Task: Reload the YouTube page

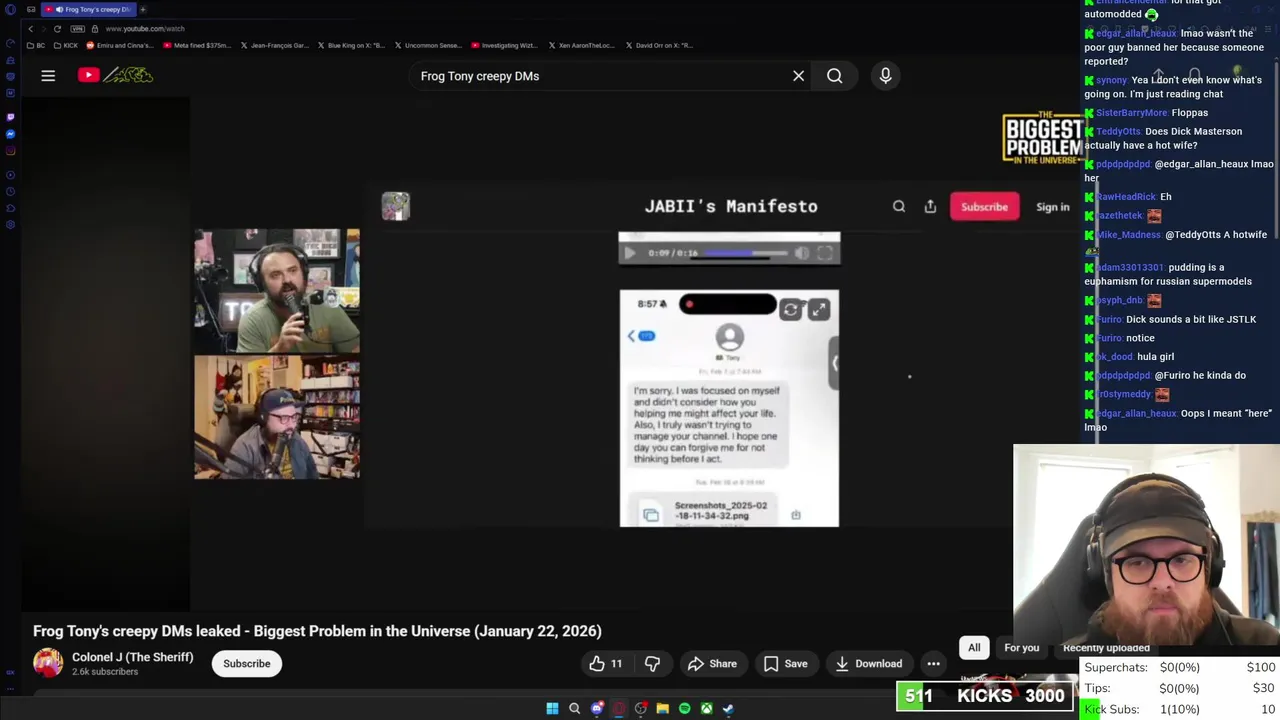Action: tap(57, 29)
